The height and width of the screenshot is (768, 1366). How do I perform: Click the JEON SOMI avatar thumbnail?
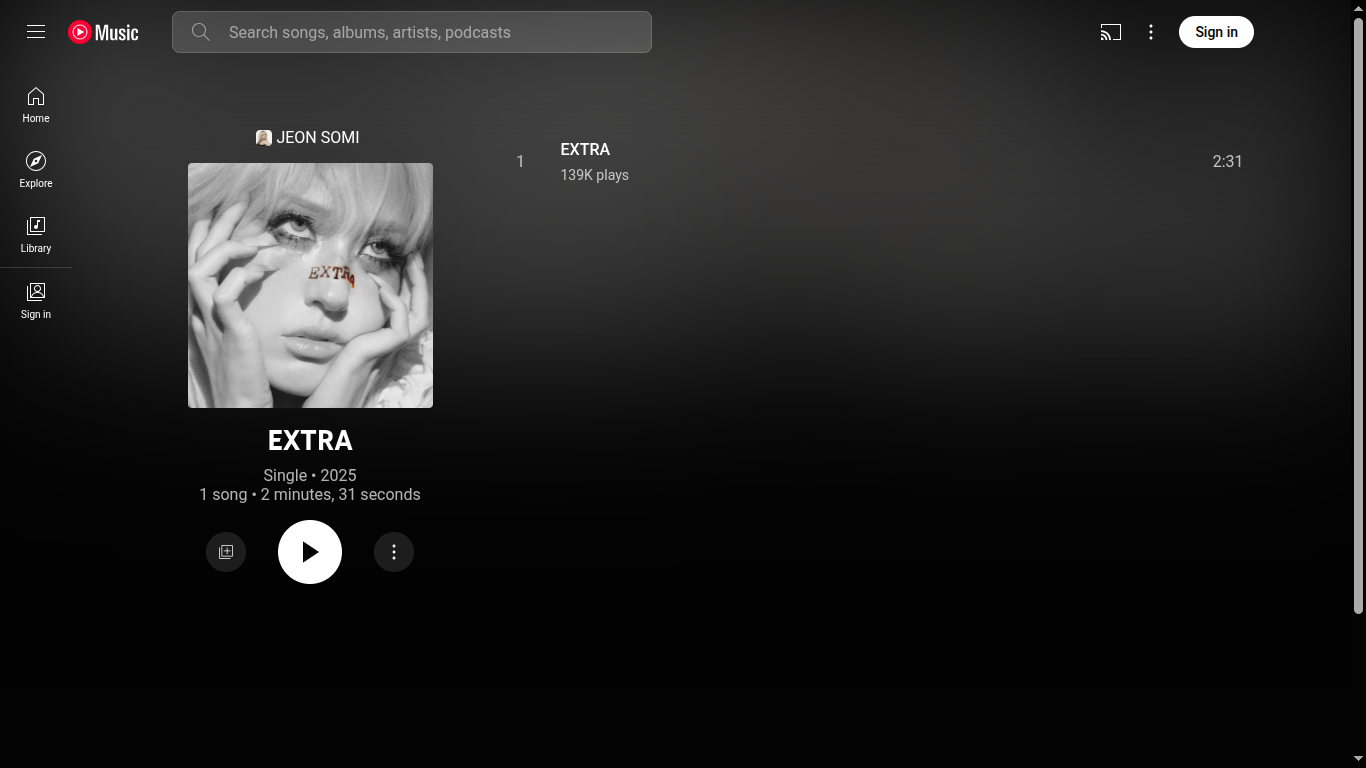(264, 138)
